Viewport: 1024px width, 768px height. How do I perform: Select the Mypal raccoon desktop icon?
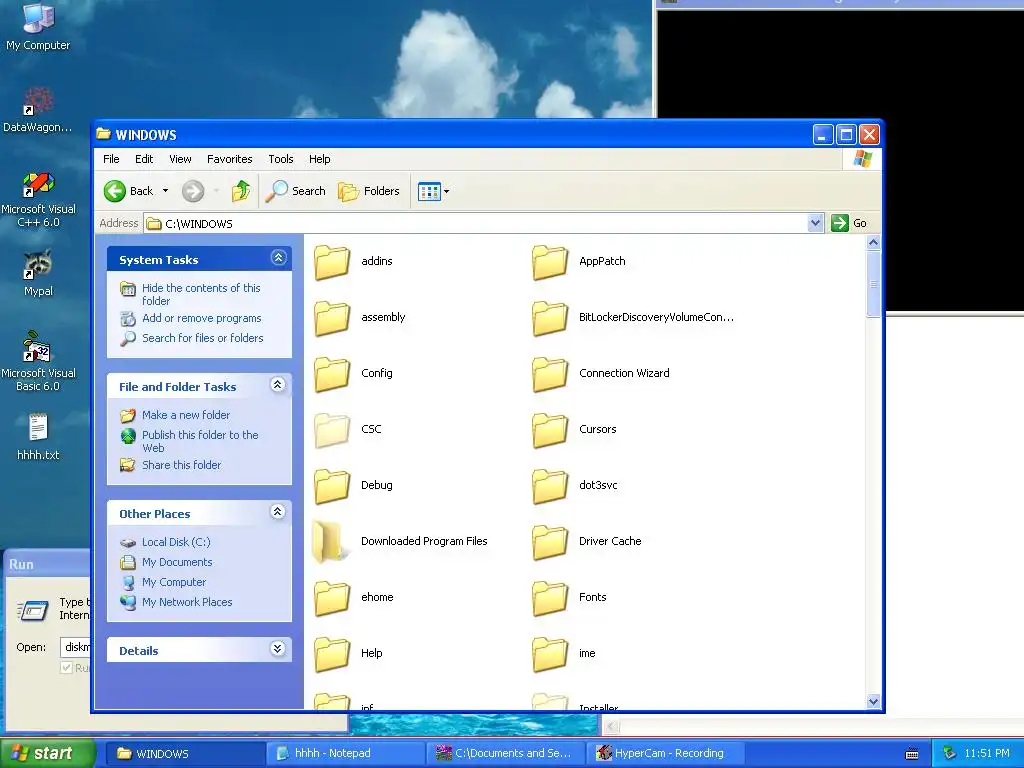pyautogui.click(x=38, y=264)
